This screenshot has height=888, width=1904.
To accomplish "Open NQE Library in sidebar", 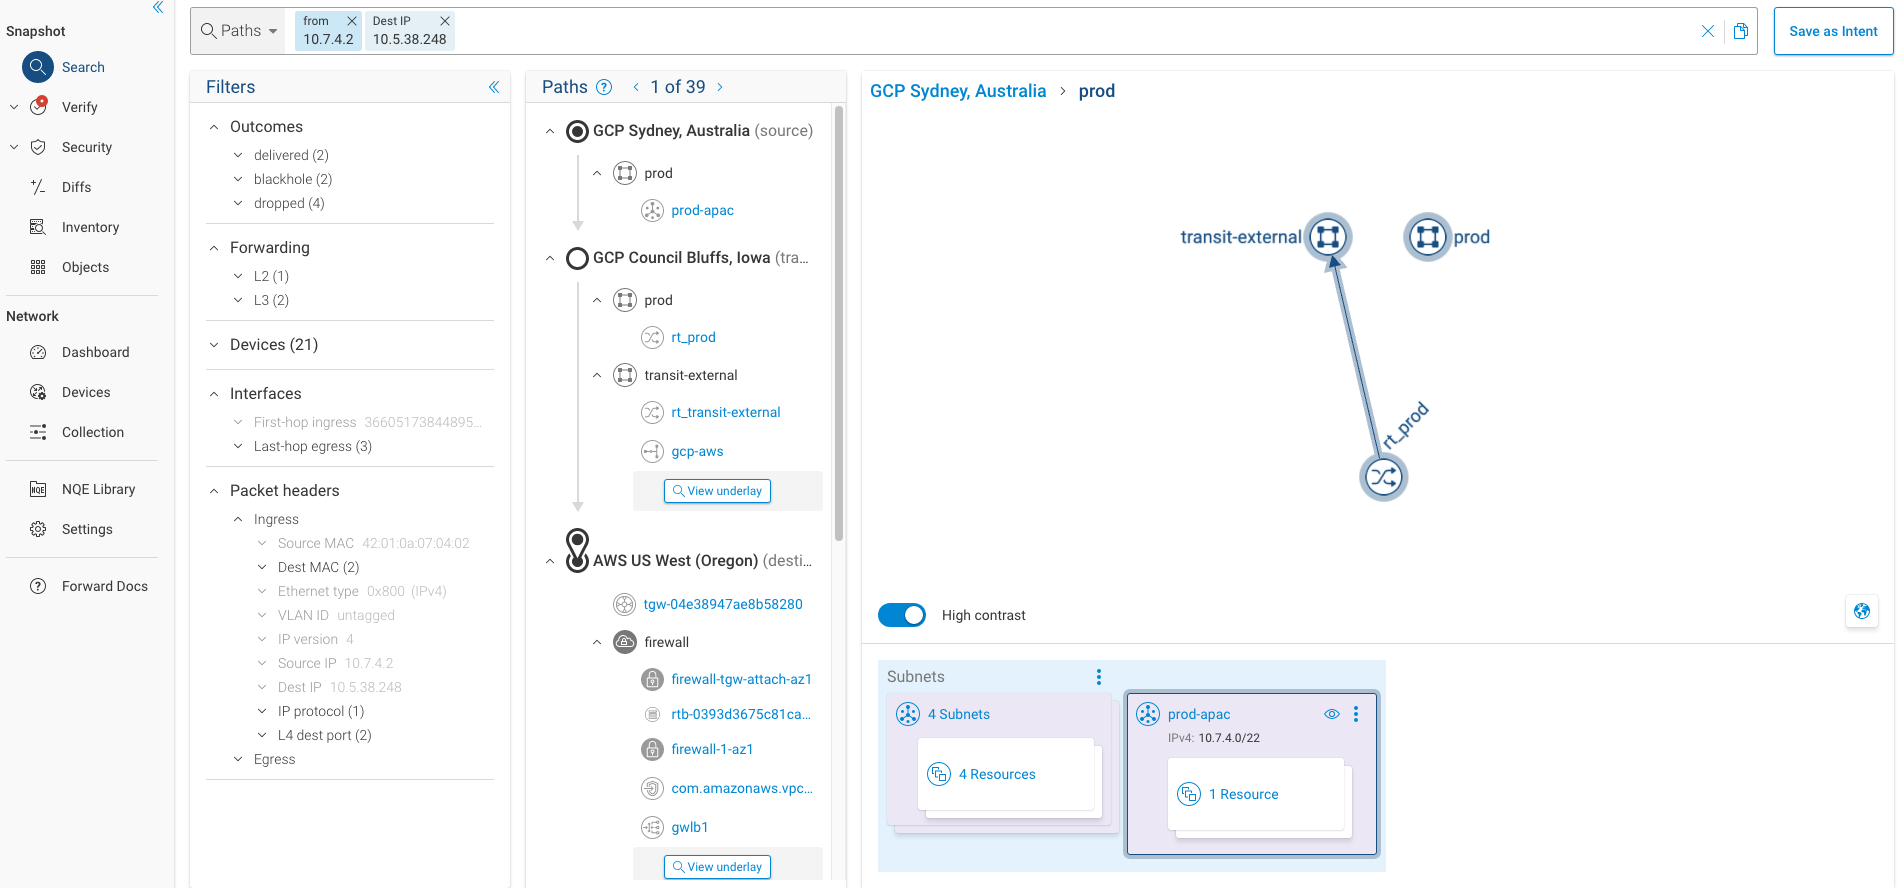I will 98,489.
